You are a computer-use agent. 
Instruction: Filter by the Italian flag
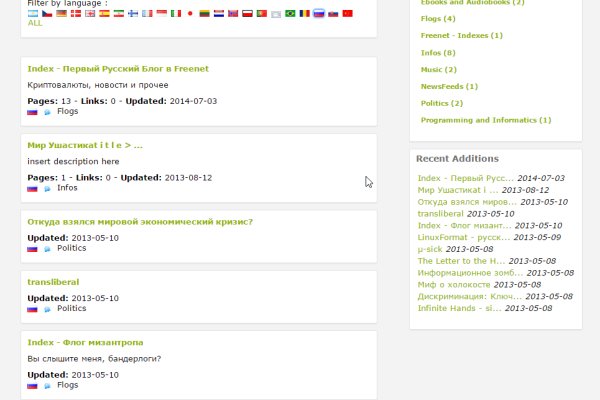(x=176, y=13)
